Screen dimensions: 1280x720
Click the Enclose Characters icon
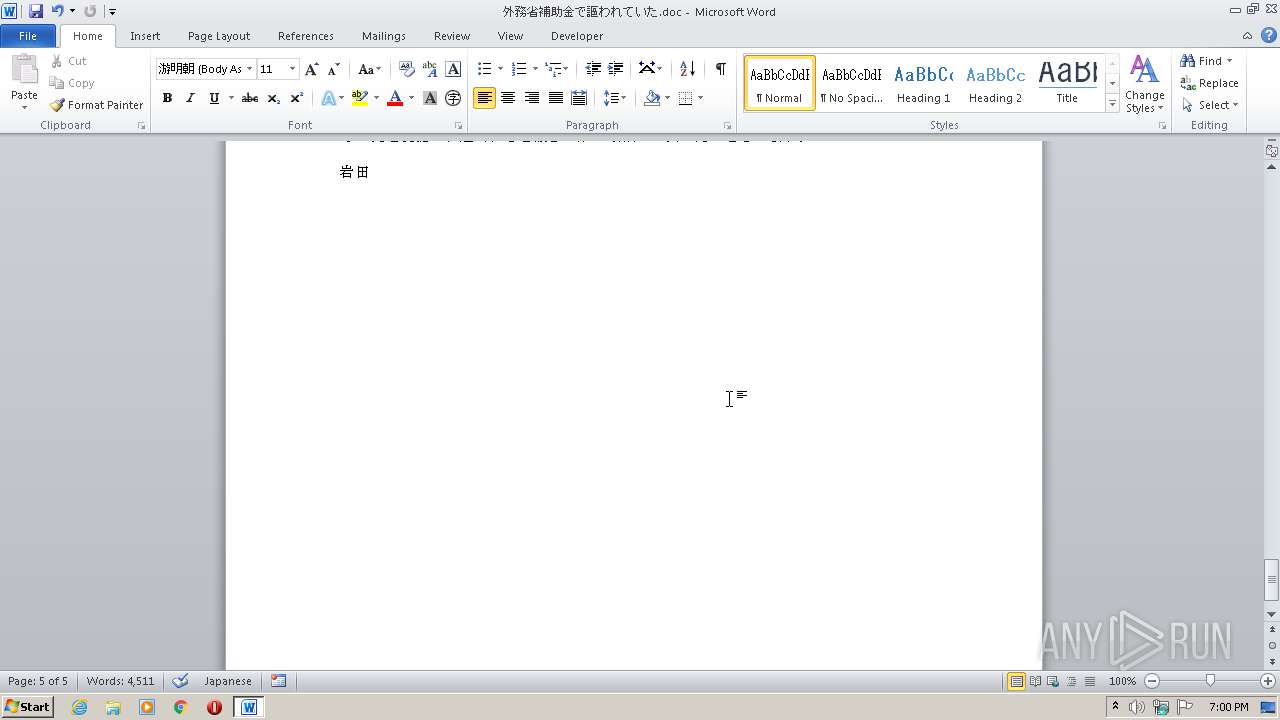tap(453, 98)
